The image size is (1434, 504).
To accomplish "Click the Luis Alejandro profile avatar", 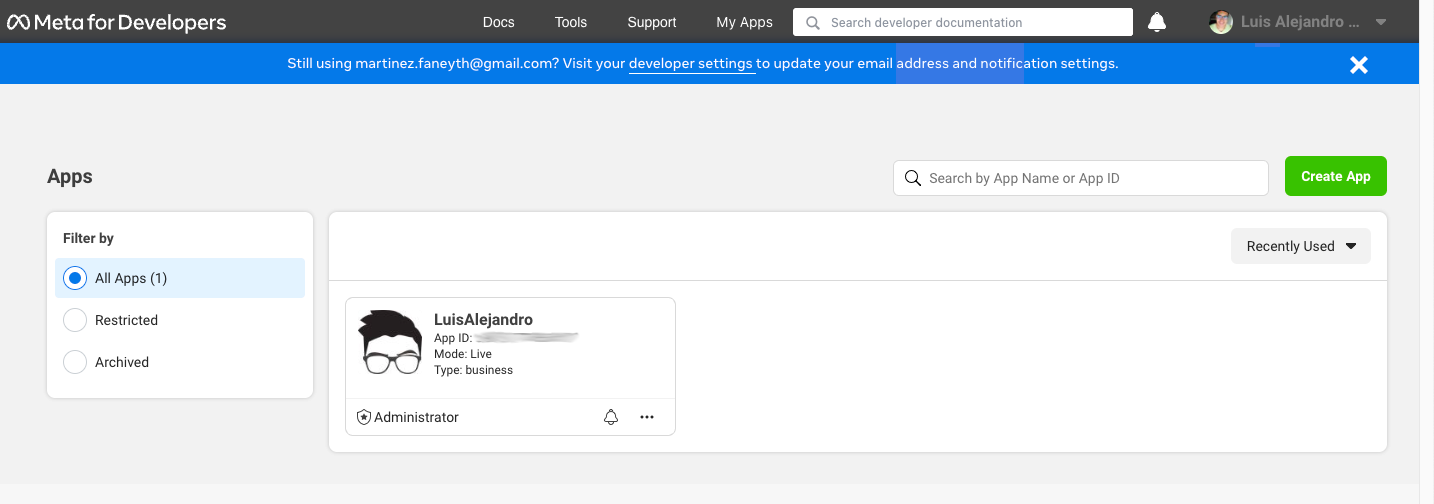I will point(1221,22).
